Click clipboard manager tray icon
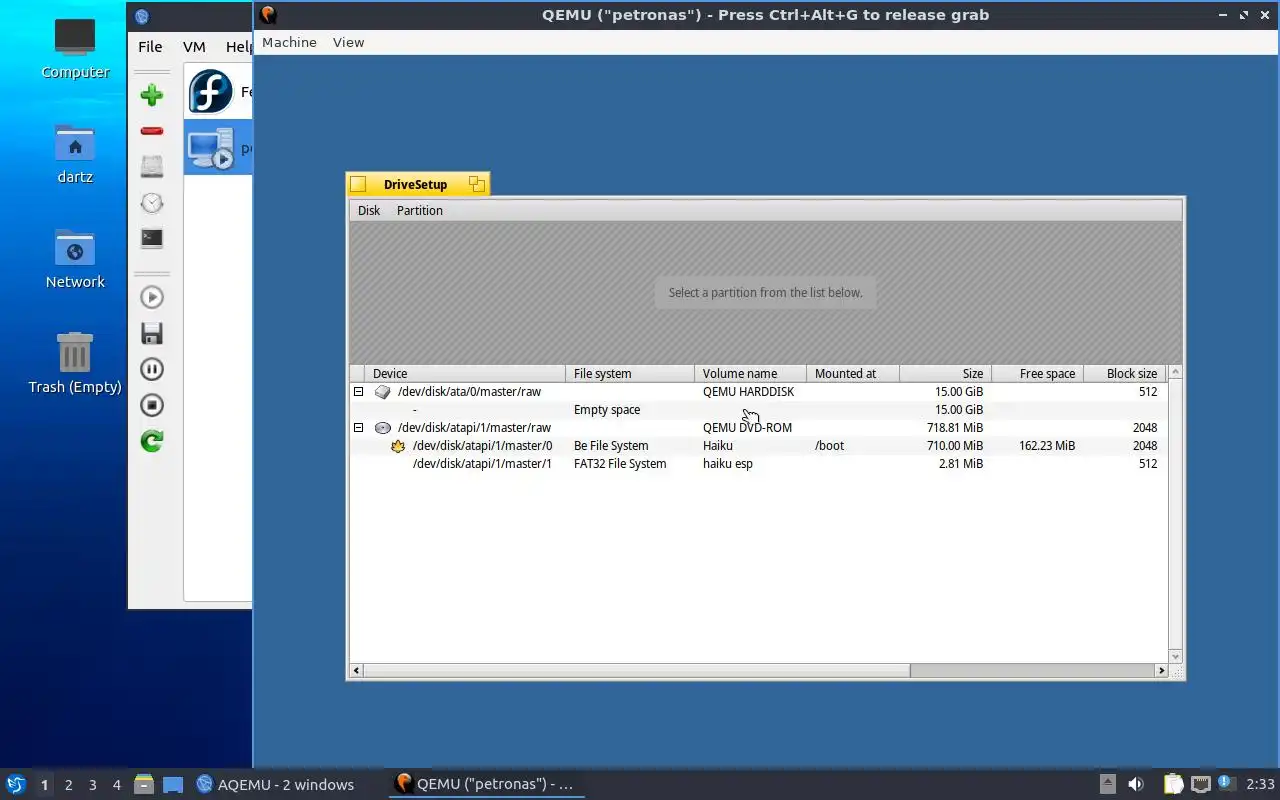Viewport: 1280px width, 800px height. coord(1173,784)
